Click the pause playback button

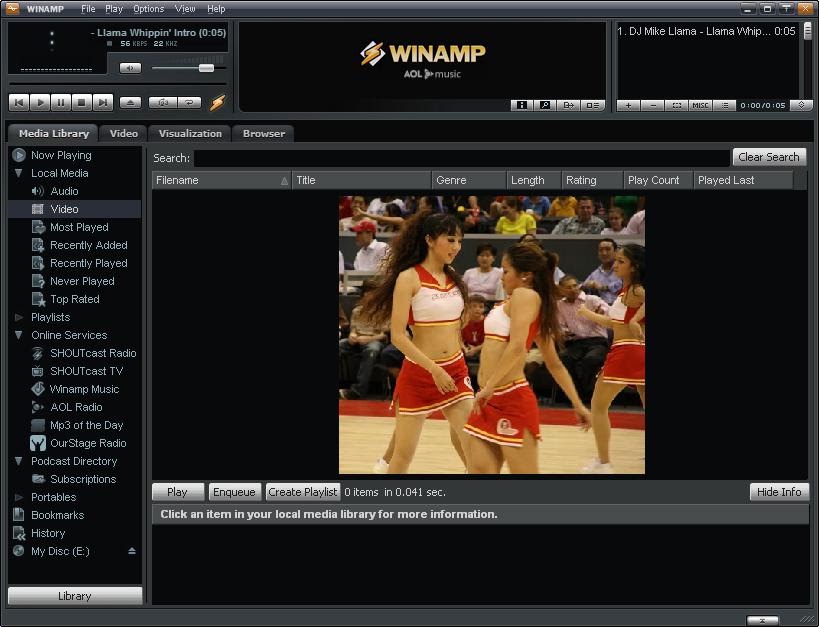click(x=61, y=102)
